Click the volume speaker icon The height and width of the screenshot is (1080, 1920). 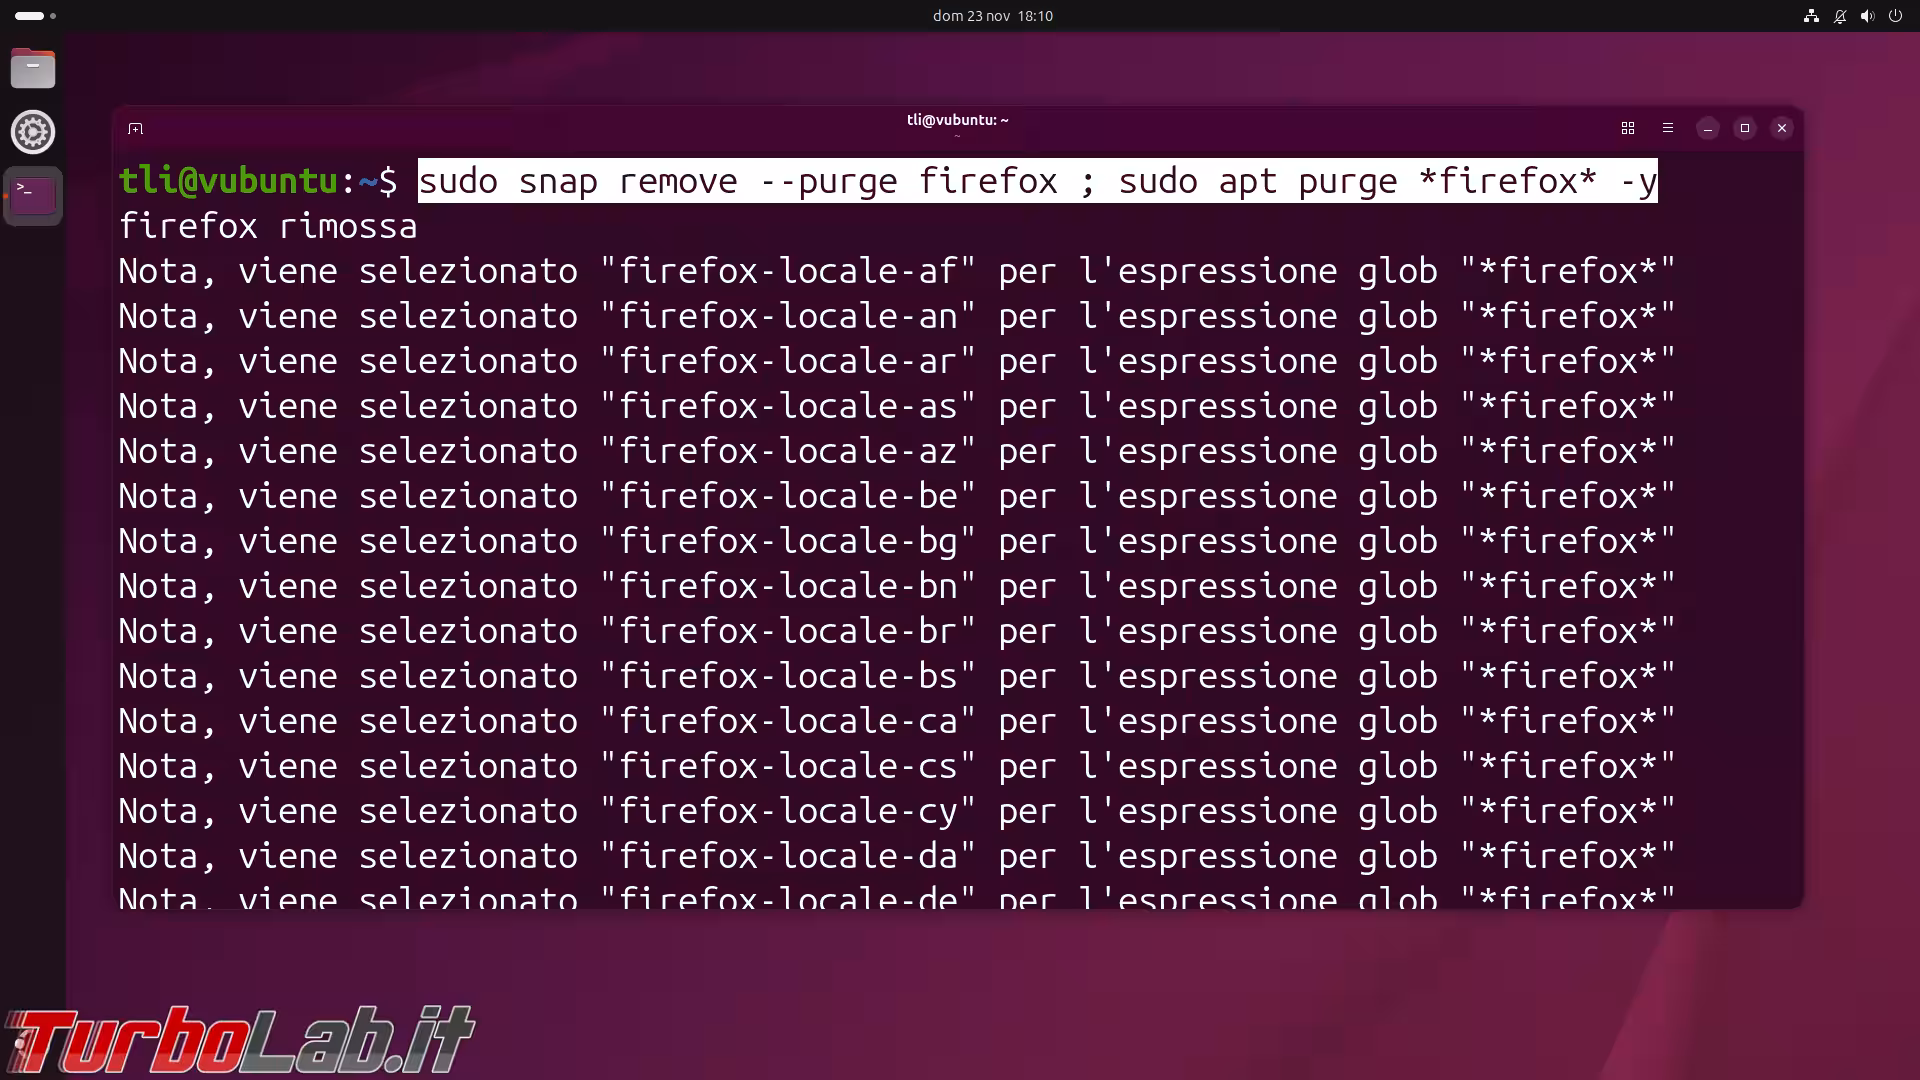point(1867,16)
